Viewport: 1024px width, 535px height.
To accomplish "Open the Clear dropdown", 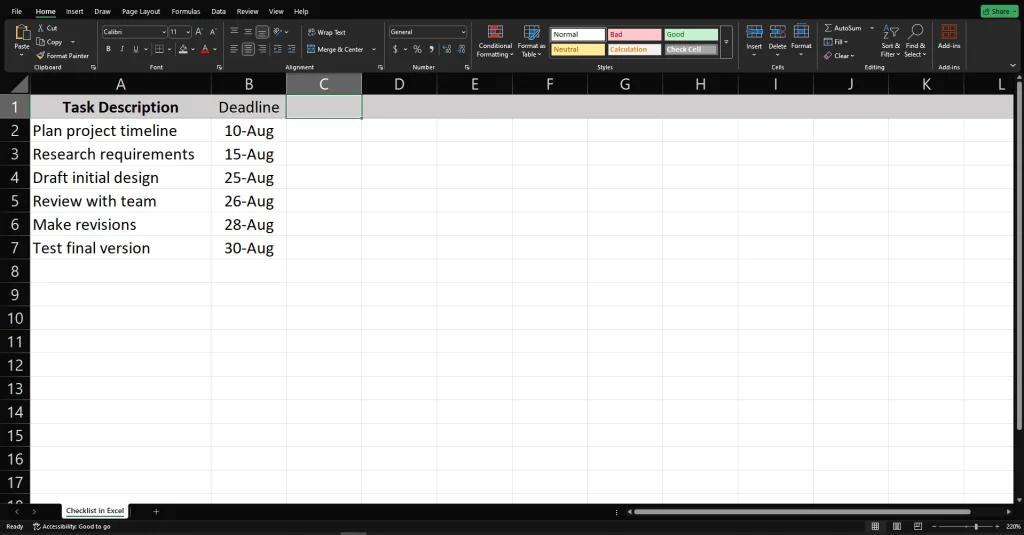I will (839, 56).
